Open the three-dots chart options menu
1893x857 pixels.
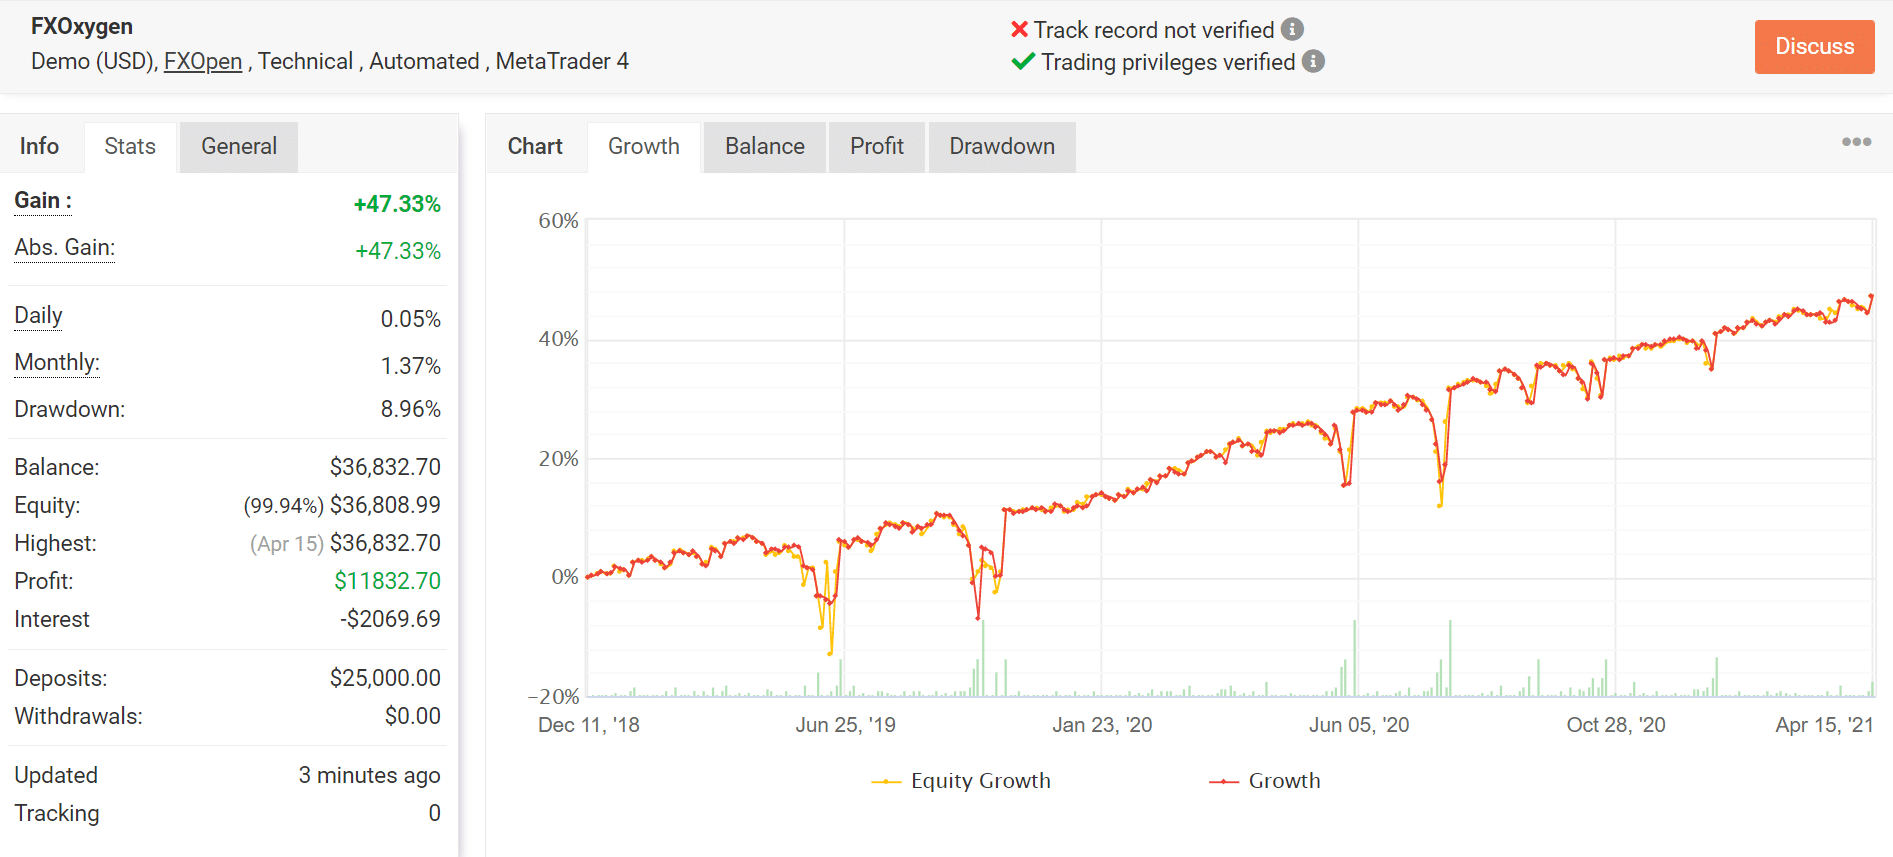point(1856,142)
